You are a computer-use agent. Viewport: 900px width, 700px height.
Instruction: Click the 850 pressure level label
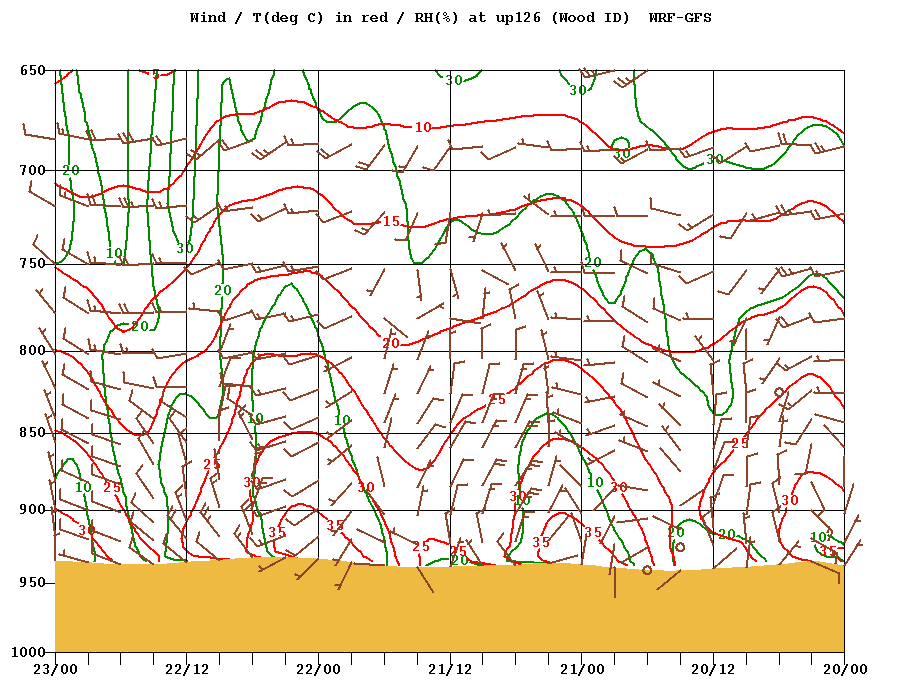(33, 433)
